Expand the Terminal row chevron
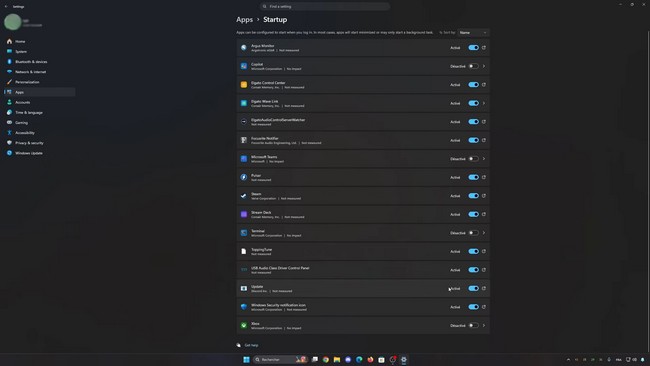This screenshot has width=650, height=366. click(484, 233)
